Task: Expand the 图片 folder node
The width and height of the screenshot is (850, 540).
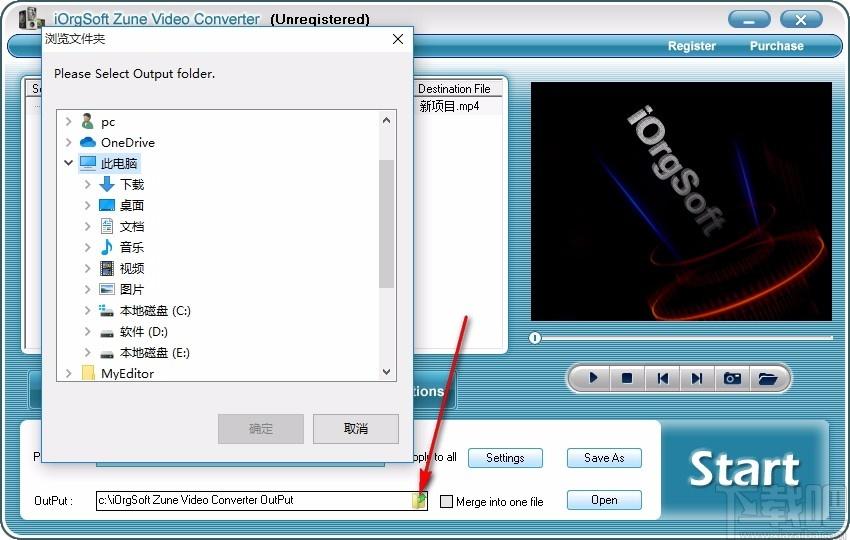Action: (x=87, y=289)
